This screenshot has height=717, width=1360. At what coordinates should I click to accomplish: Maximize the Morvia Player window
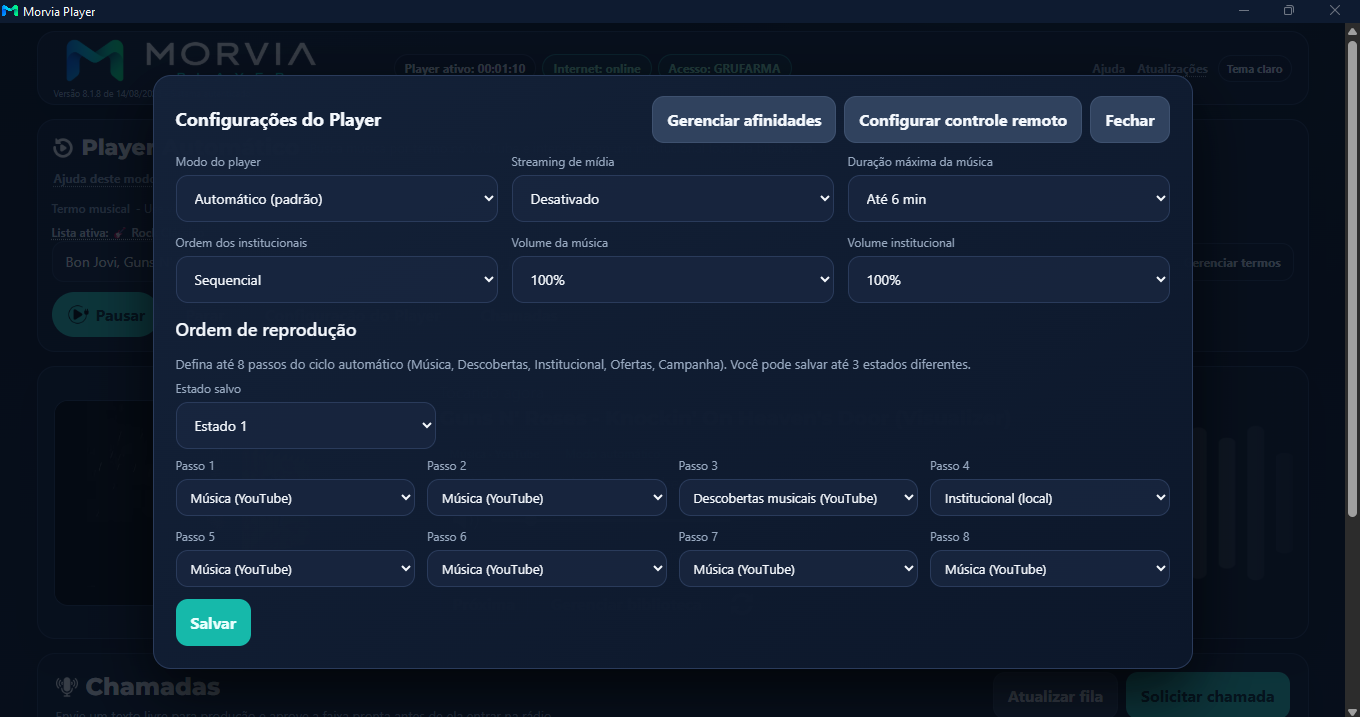(1289, 11)
